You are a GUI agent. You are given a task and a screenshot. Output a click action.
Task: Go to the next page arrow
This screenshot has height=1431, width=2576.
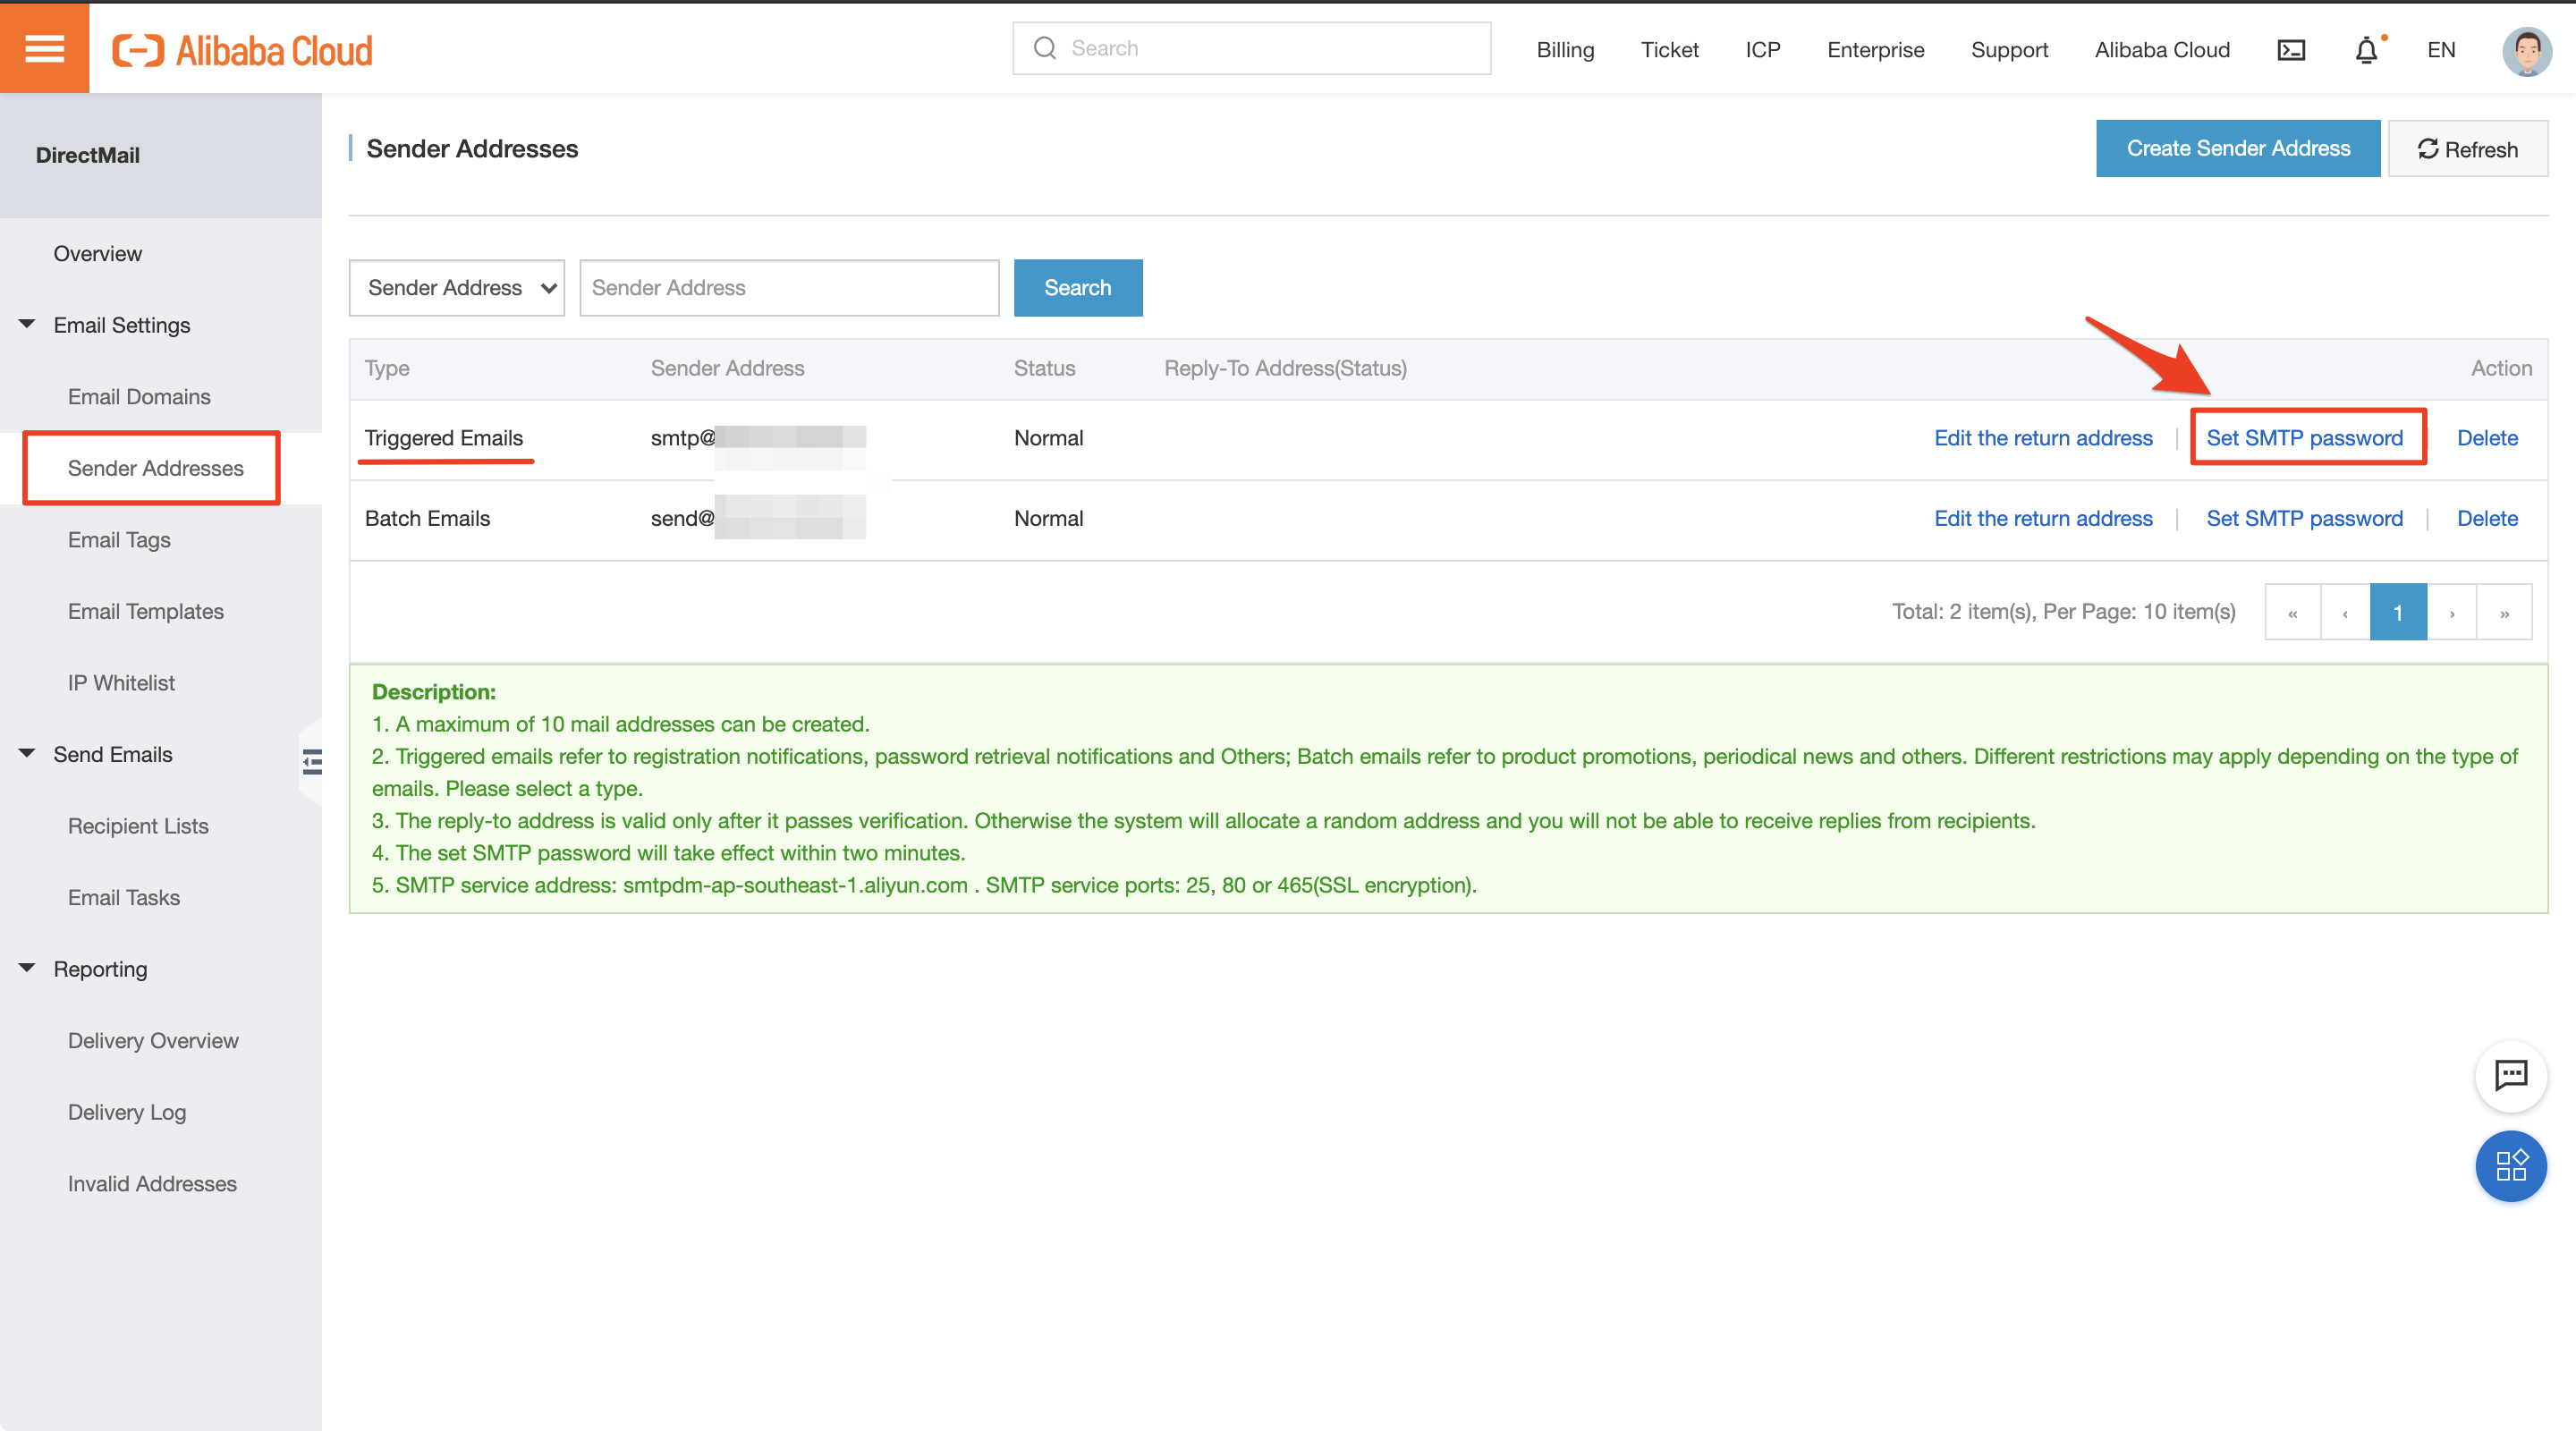[x=2452, y=612]
